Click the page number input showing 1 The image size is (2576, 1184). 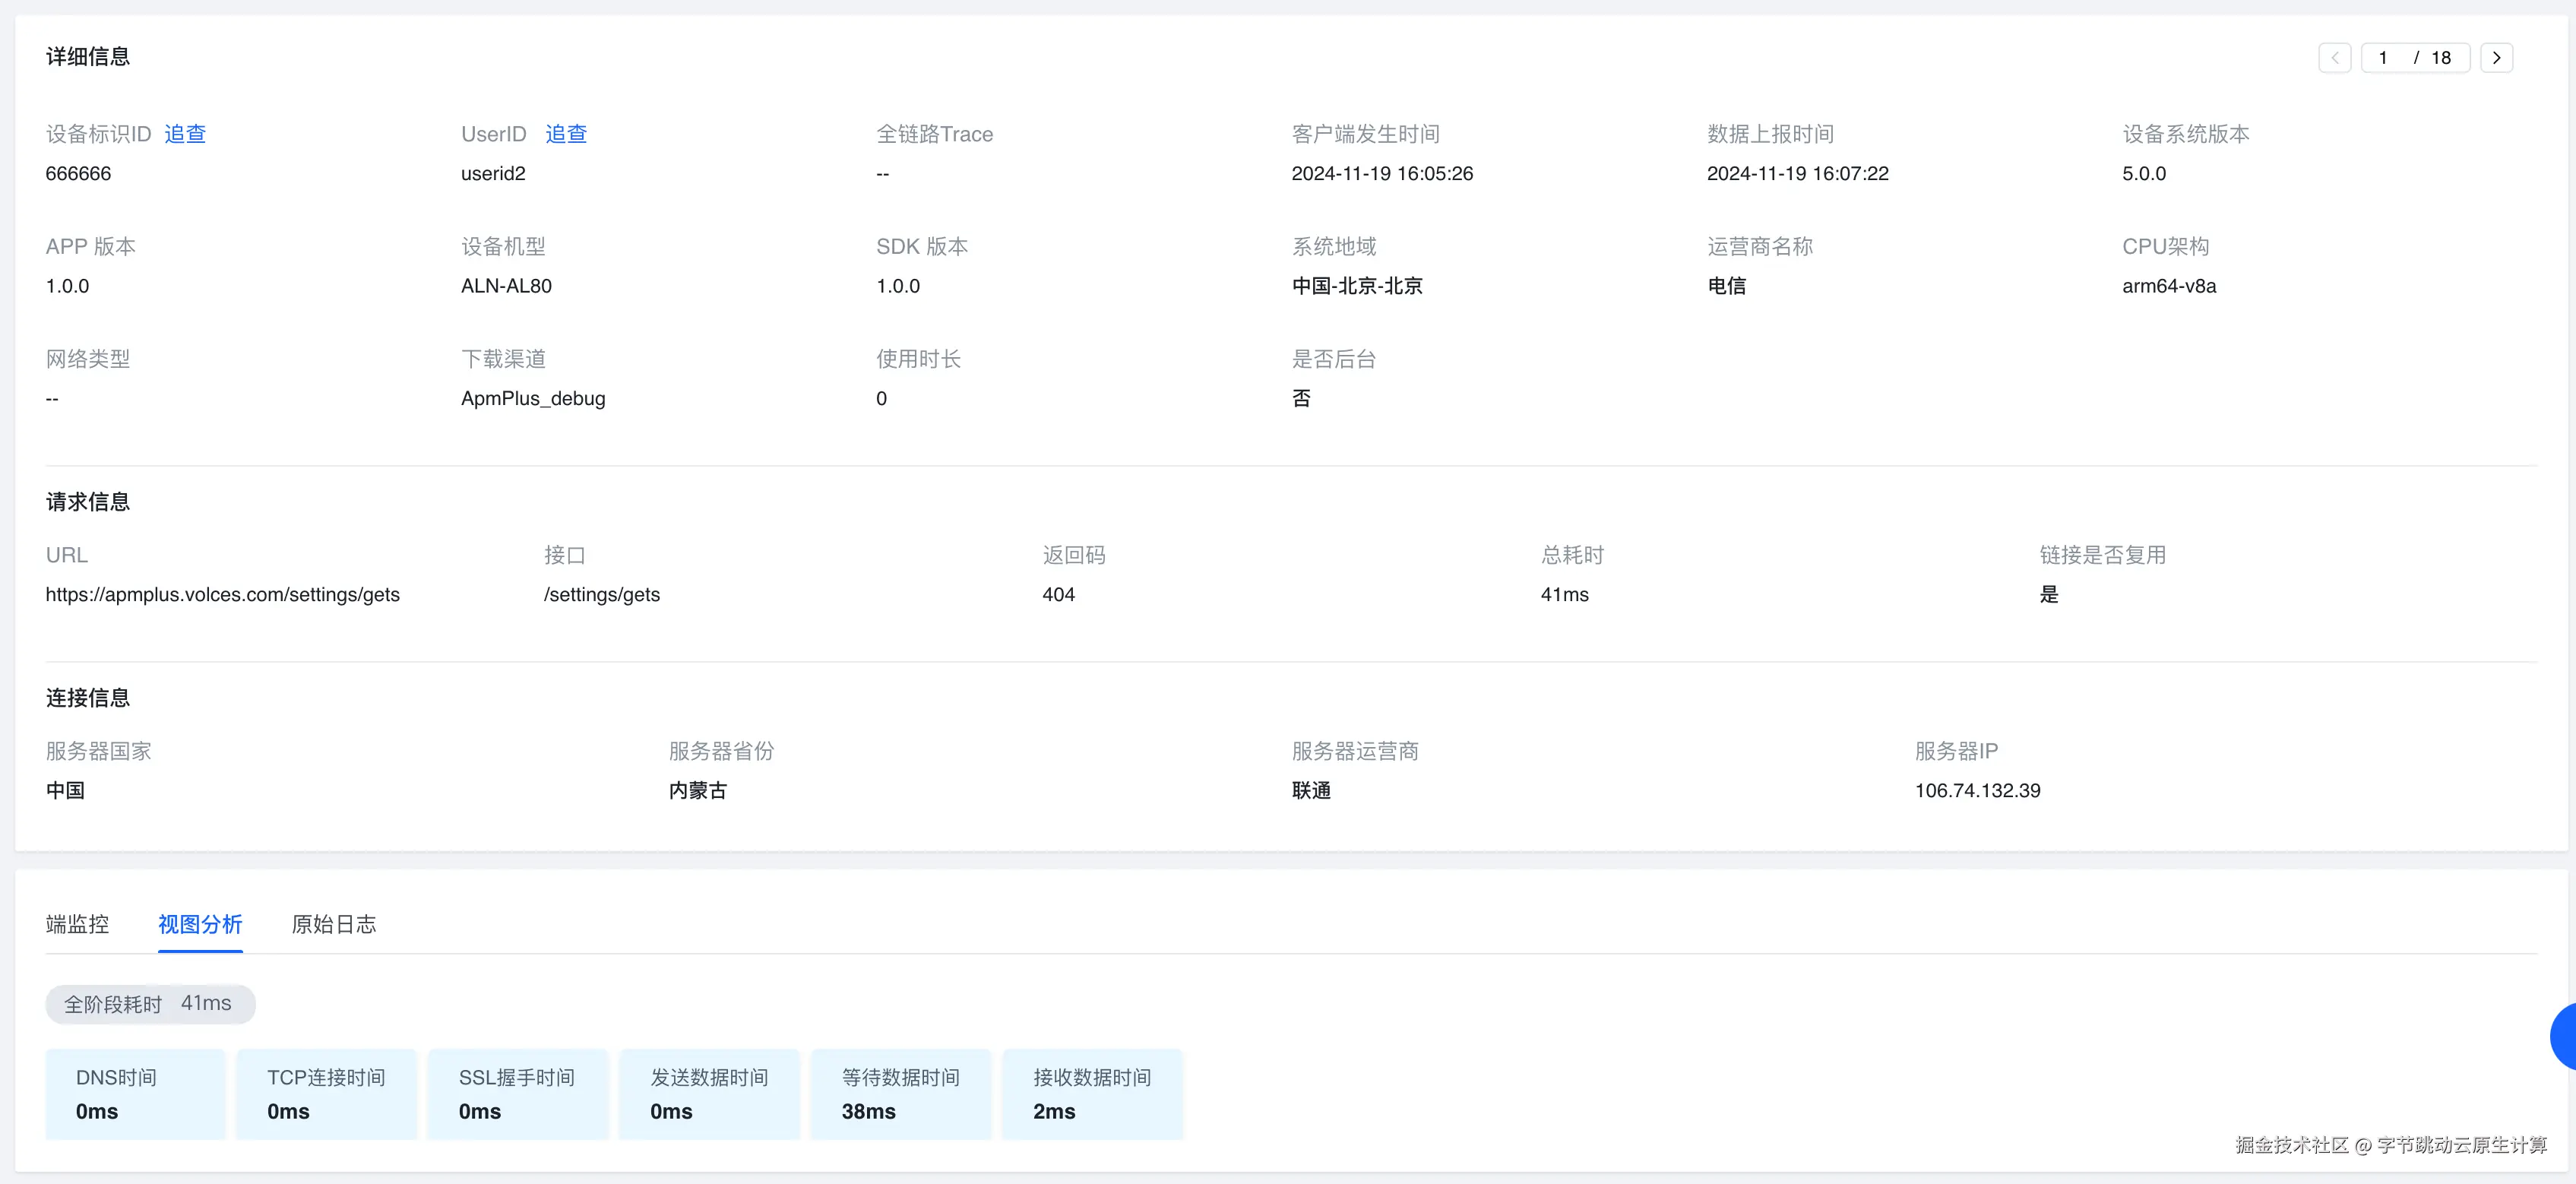pyautogui.click(x=2384, y=58)
